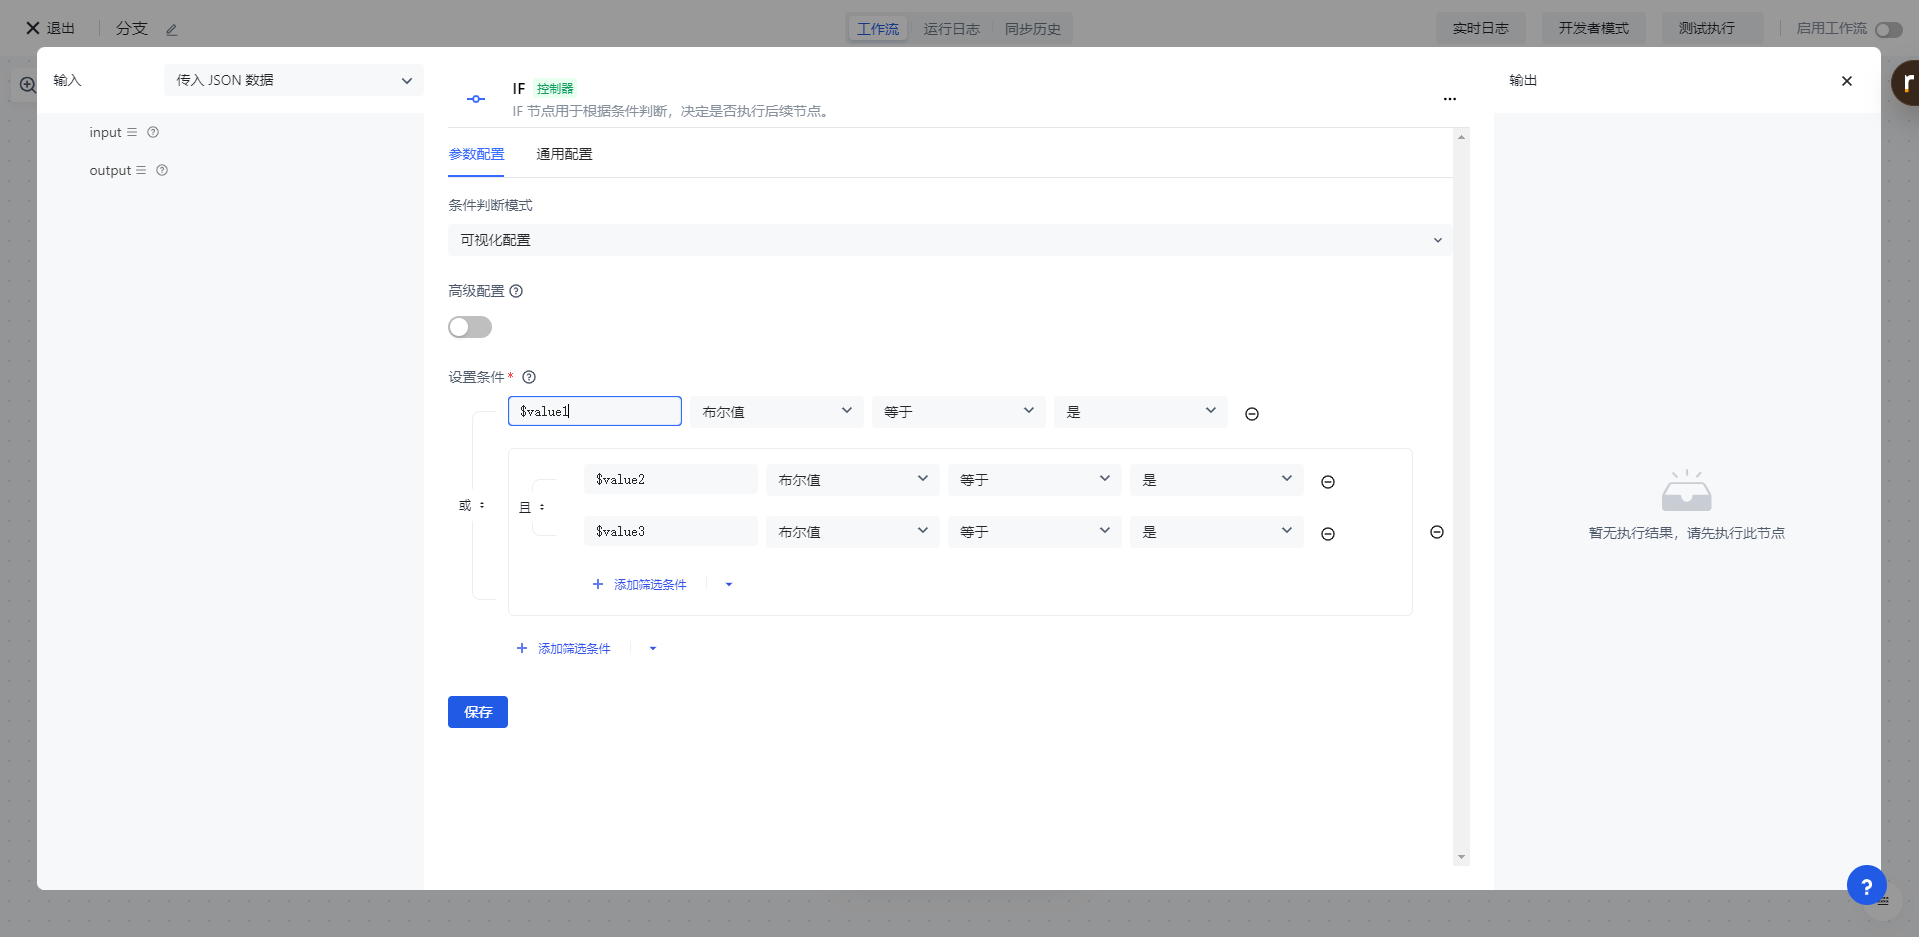Viewport: 1919px width, 937px height.
Task: Open the 传入 JSON 数据 input dropdown
Action: click(293, 80)
